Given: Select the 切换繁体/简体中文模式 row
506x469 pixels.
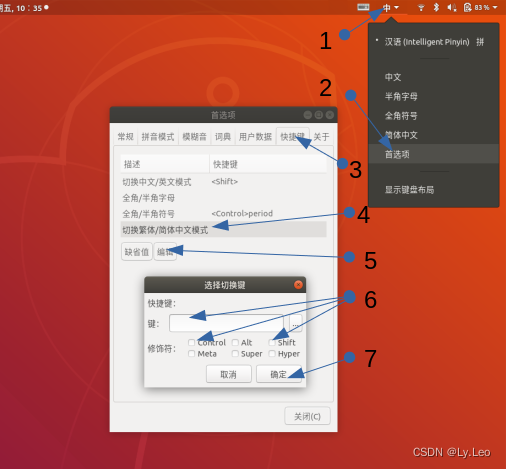Looking at the screenshot, I should (x=223, y=230).
